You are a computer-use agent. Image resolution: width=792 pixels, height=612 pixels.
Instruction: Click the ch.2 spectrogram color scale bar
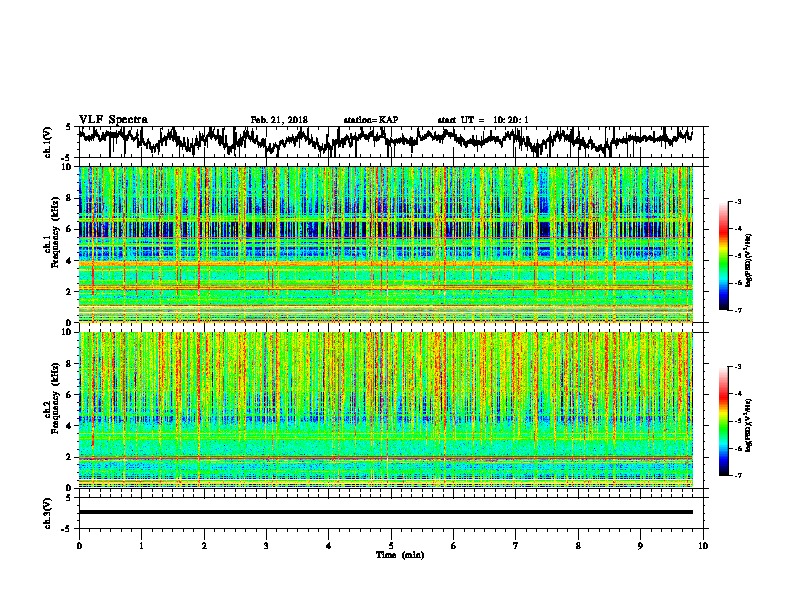point(724,421)
